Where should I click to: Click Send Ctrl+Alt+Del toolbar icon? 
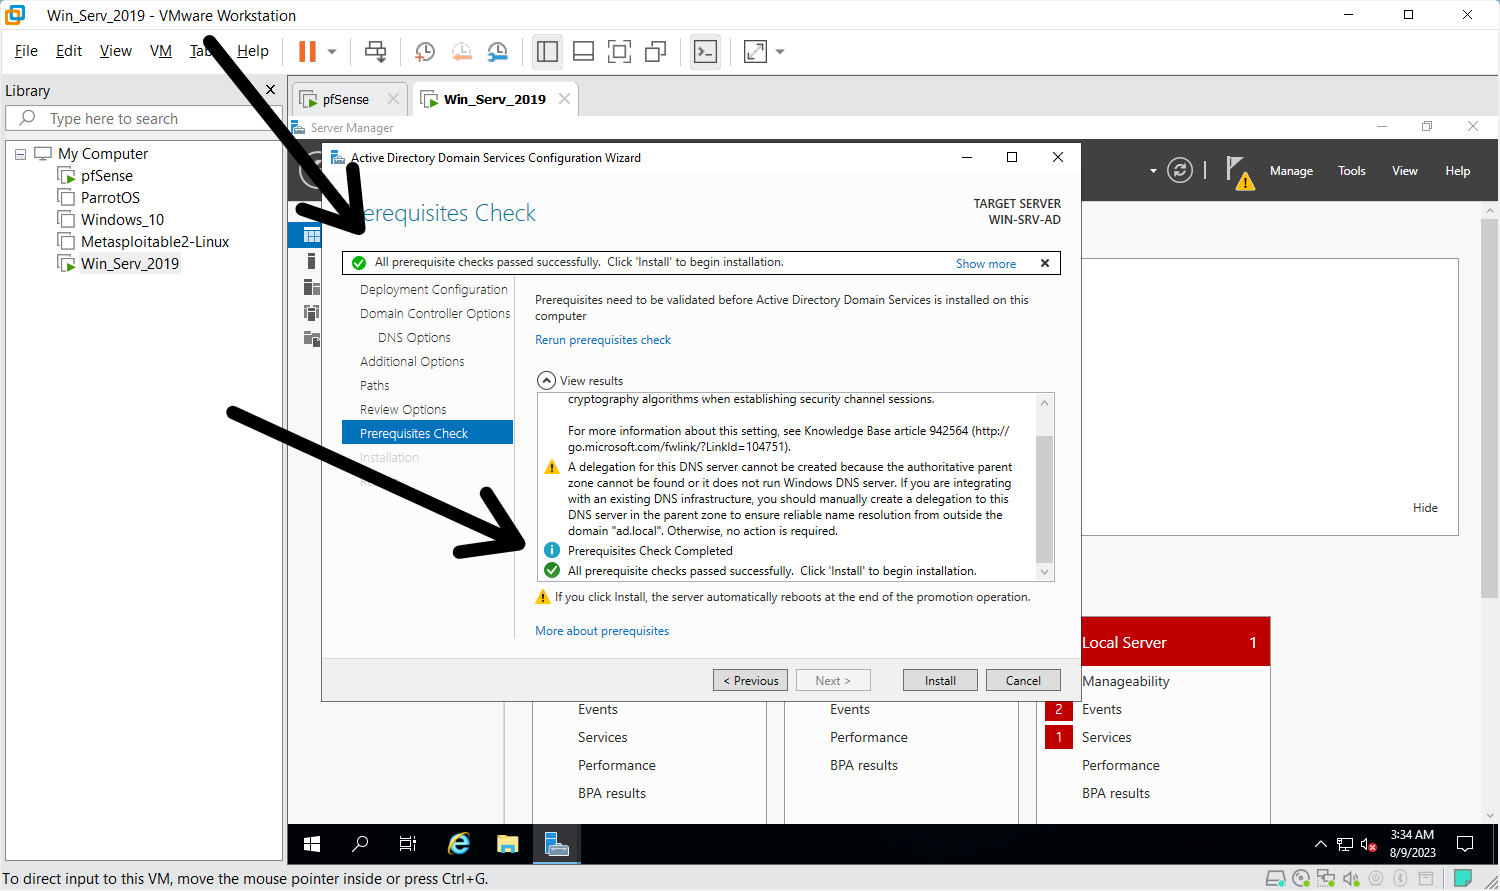tap(375, 51)
